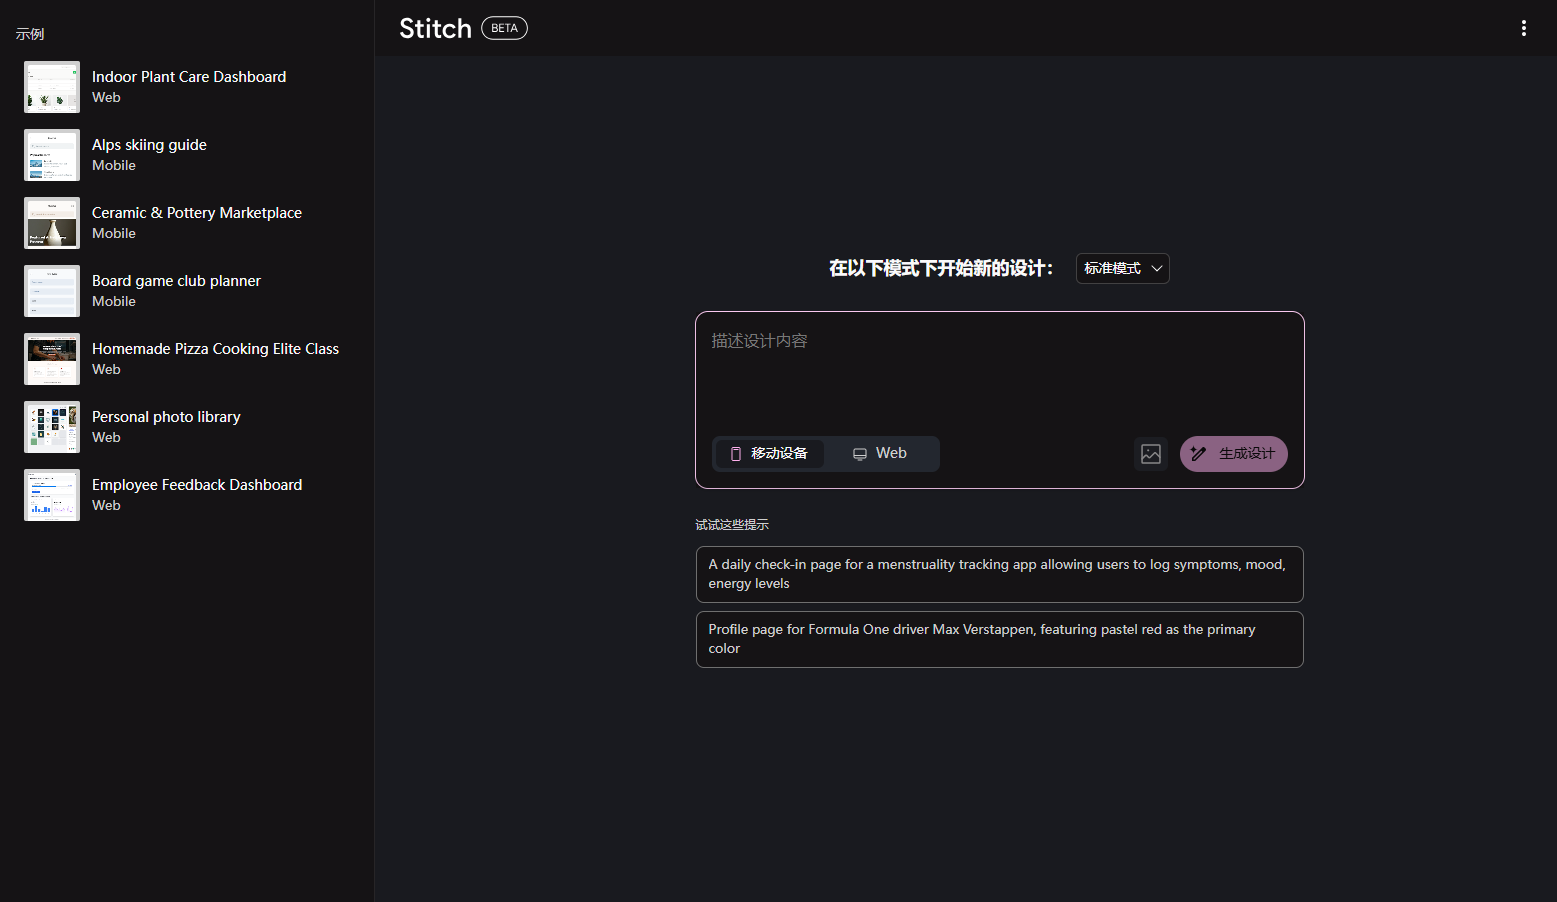Screen dimensions: 1557x902
Task: Click the 试试这些提示 label
Action: click(732, 525)
